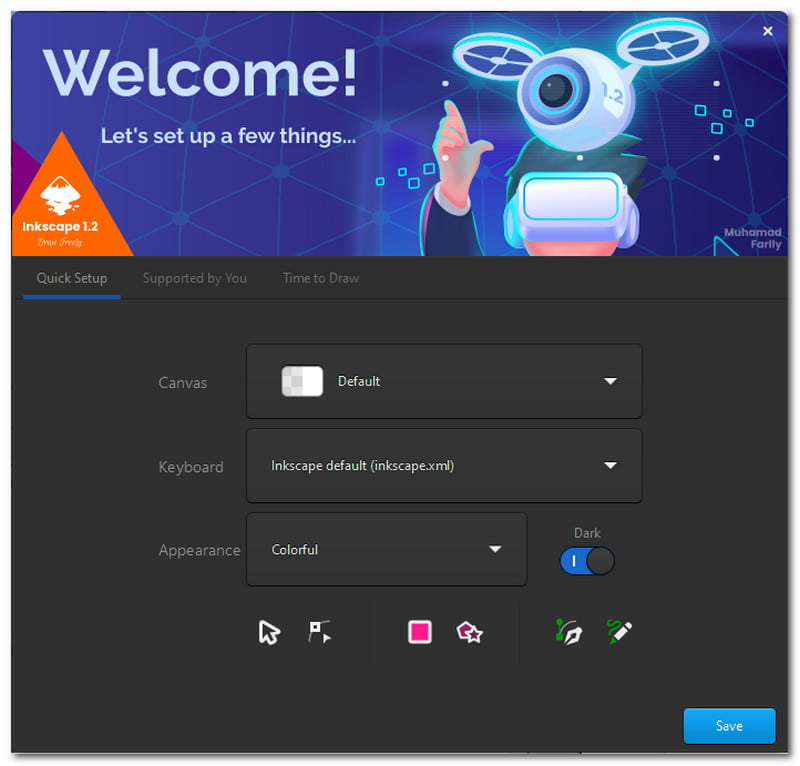Click the node edit tool icon
Image resolution: width=800 pixels, height=766 pixels.
320,632
